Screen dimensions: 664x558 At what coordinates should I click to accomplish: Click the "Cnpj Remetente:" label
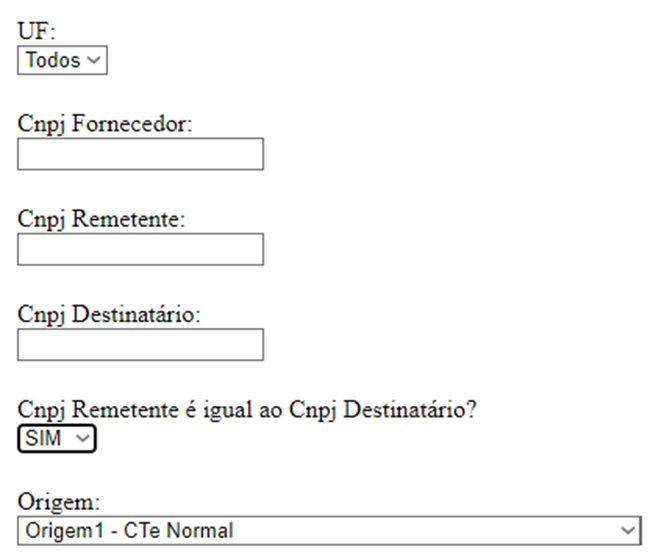[102, 219]
